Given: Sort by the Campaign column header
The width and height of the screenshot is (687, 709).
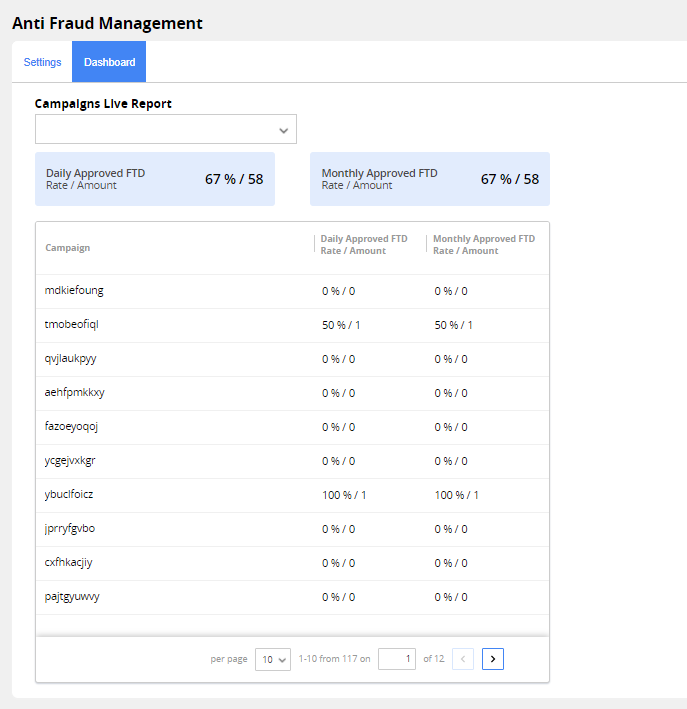Looking at the screenshot, I should pyautogui.click(x=67, y=248).
